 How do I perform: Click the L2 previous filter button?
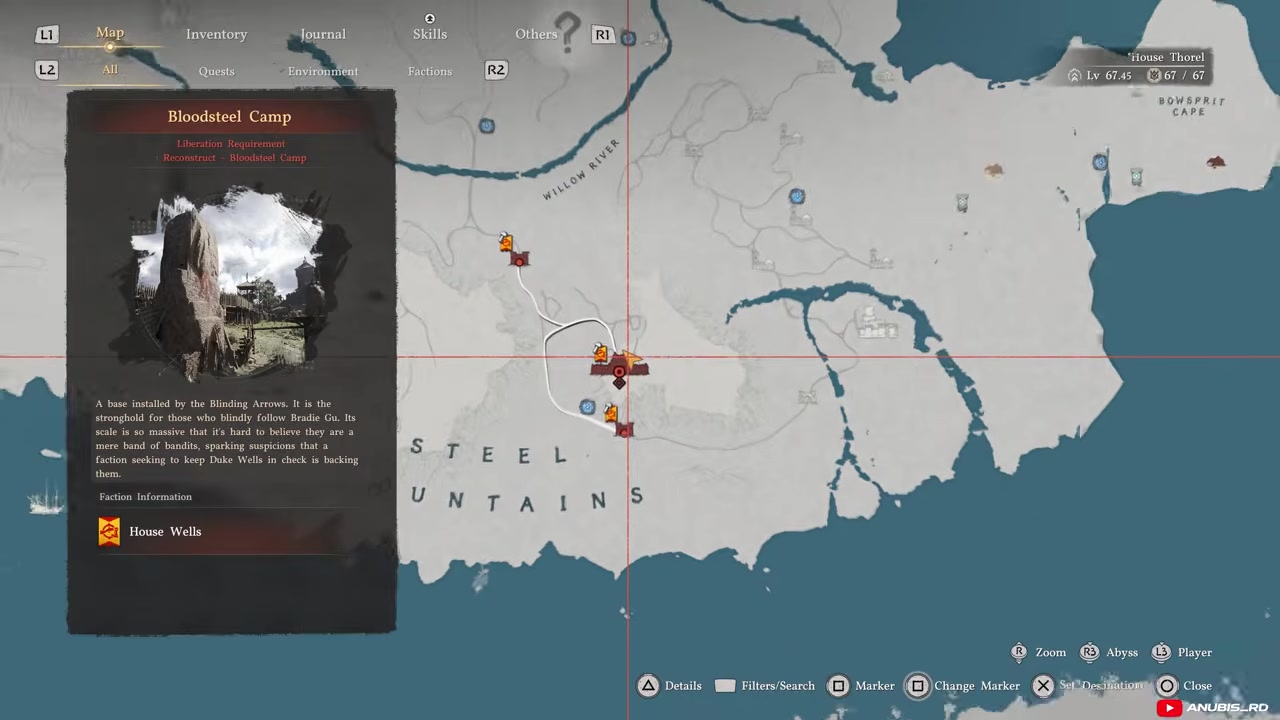point(46,70)
